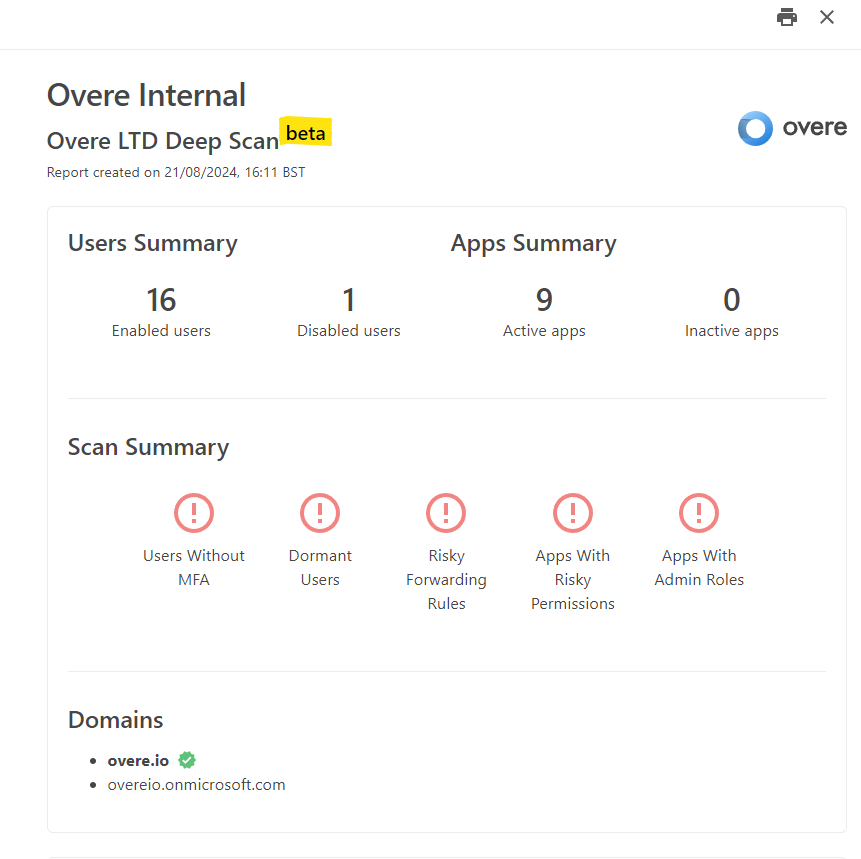The image size is (861, 859).
Task: Print the Deep Scan report
Action: click(x=786, y=17)
